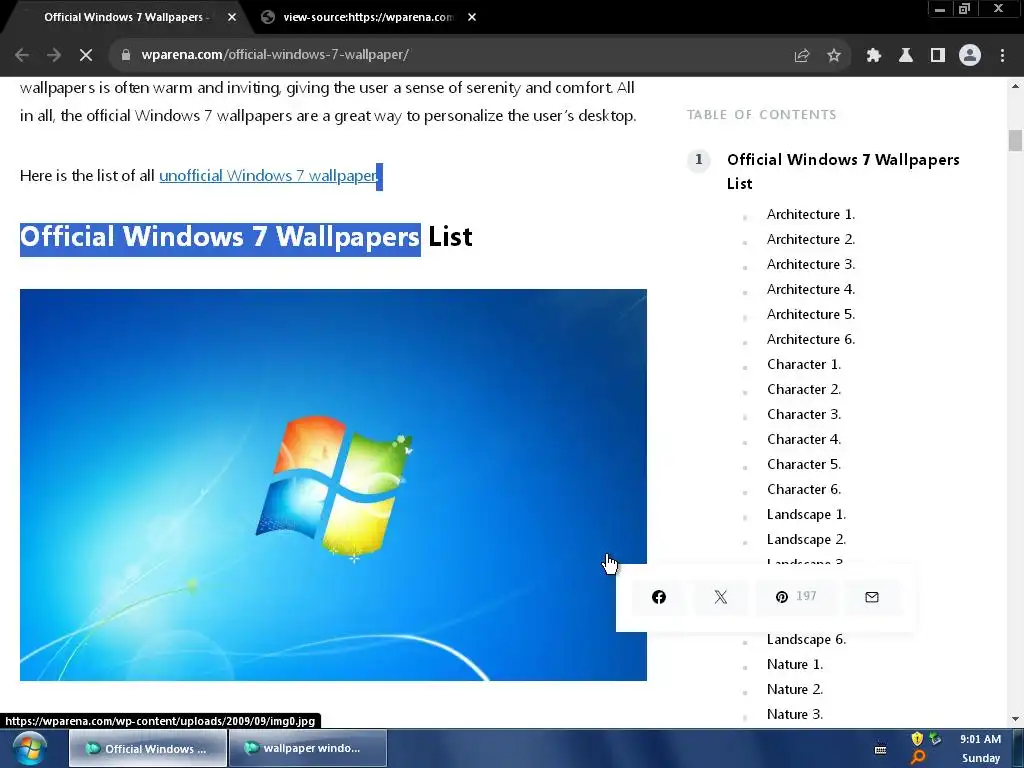Go to Architecture 5 in contents

810,314
